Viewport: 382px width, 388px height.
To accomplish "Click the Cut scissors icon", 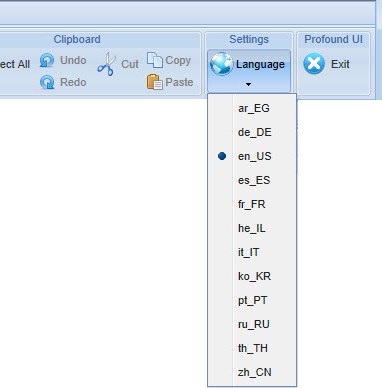I will 107,64.
